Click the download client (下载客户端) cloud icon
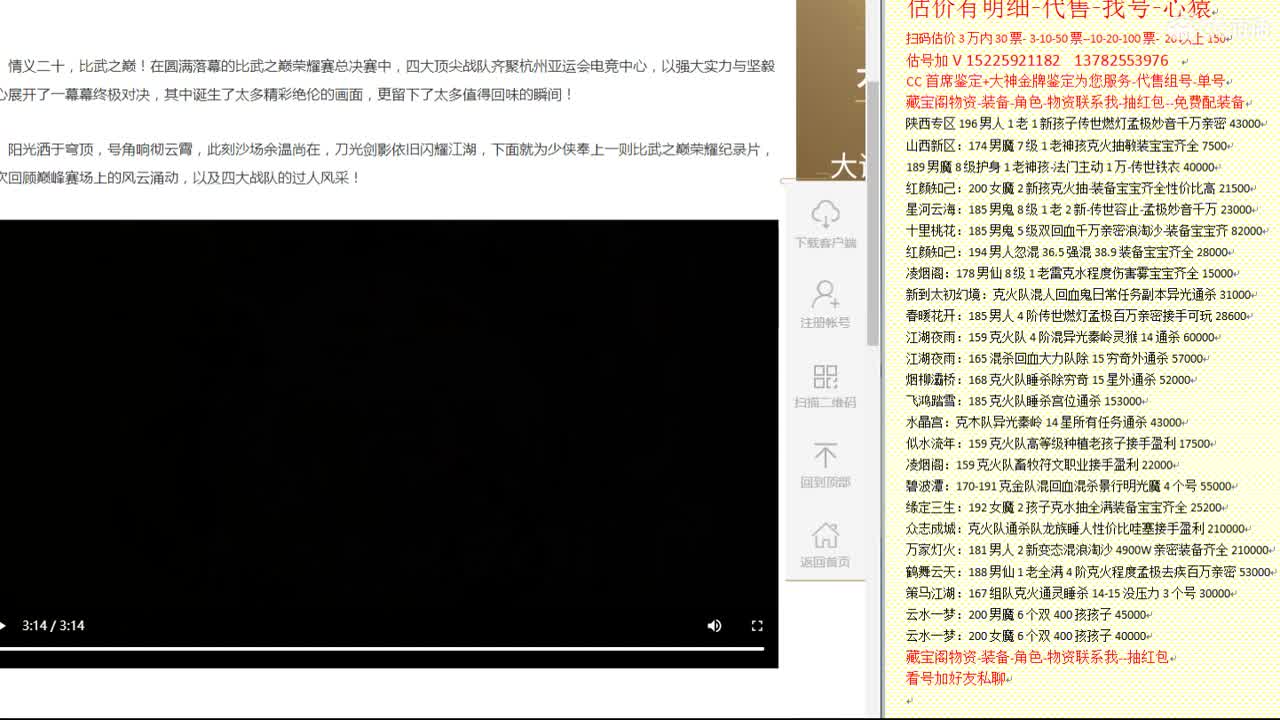Screen dimensions: 1280x720 tap(825, 213)
